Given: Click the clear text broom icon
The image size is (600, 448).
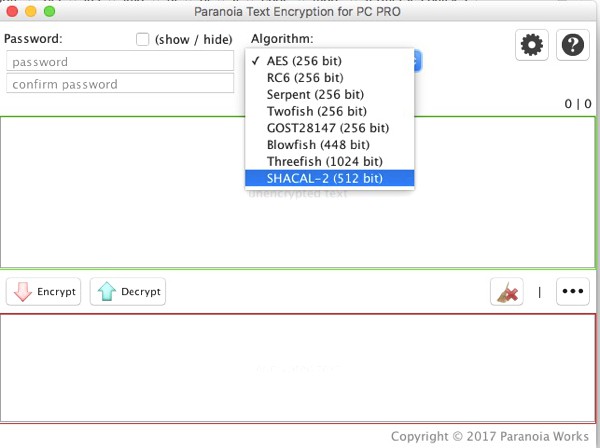Looking at the screenshot, I should coord(507,292).
